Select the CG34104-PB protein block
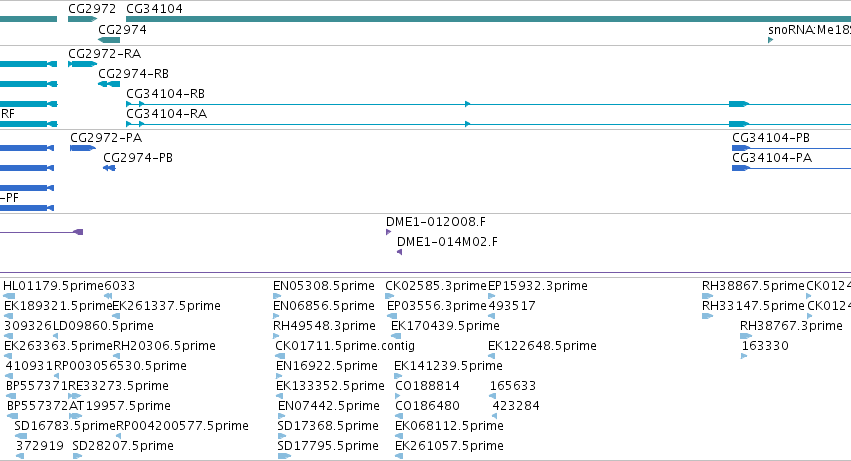Image resolution: width=851 pixels, height=461 pixels. click(741, 148)
